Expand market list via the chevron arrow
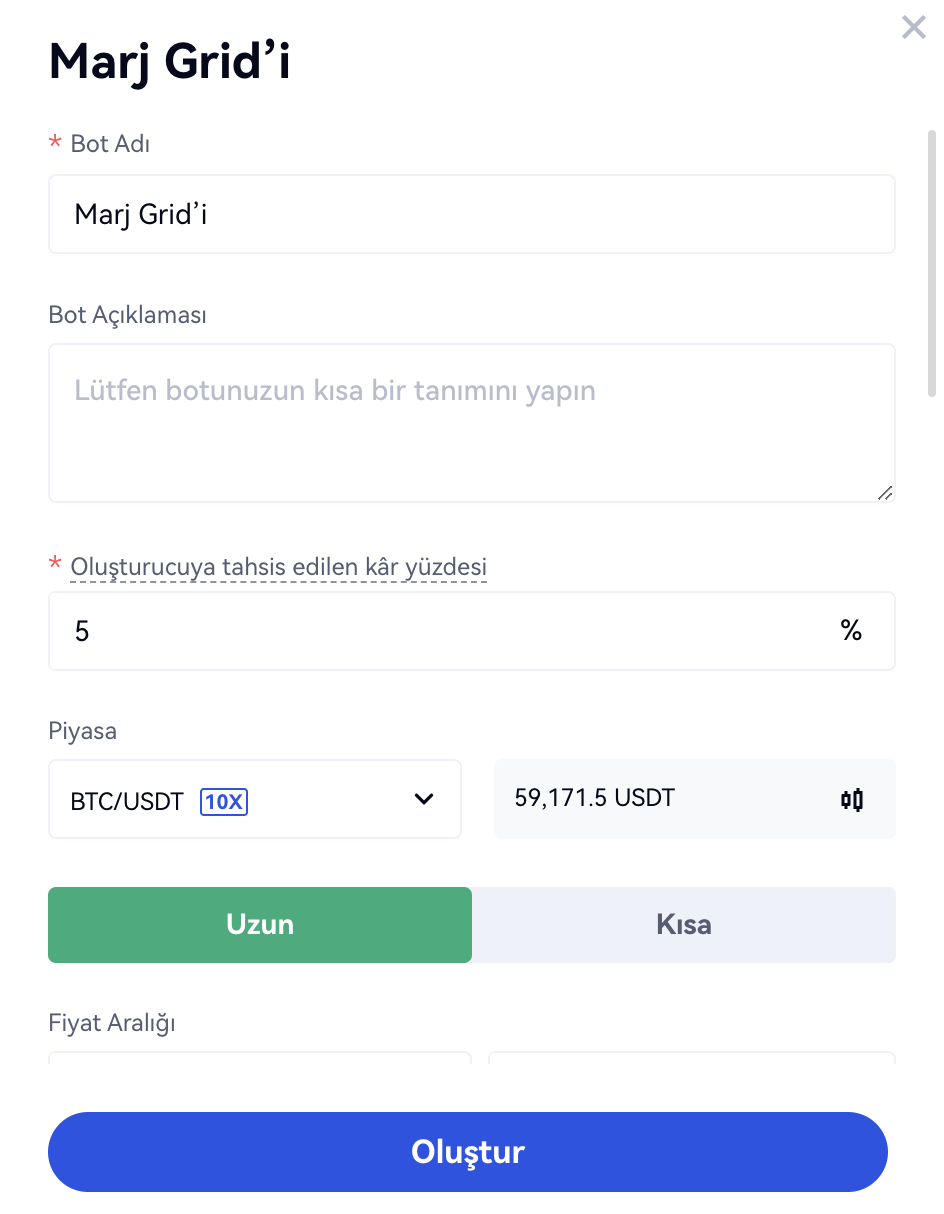Viewport: 944px width, 1214px height. (x=424, y=799)
